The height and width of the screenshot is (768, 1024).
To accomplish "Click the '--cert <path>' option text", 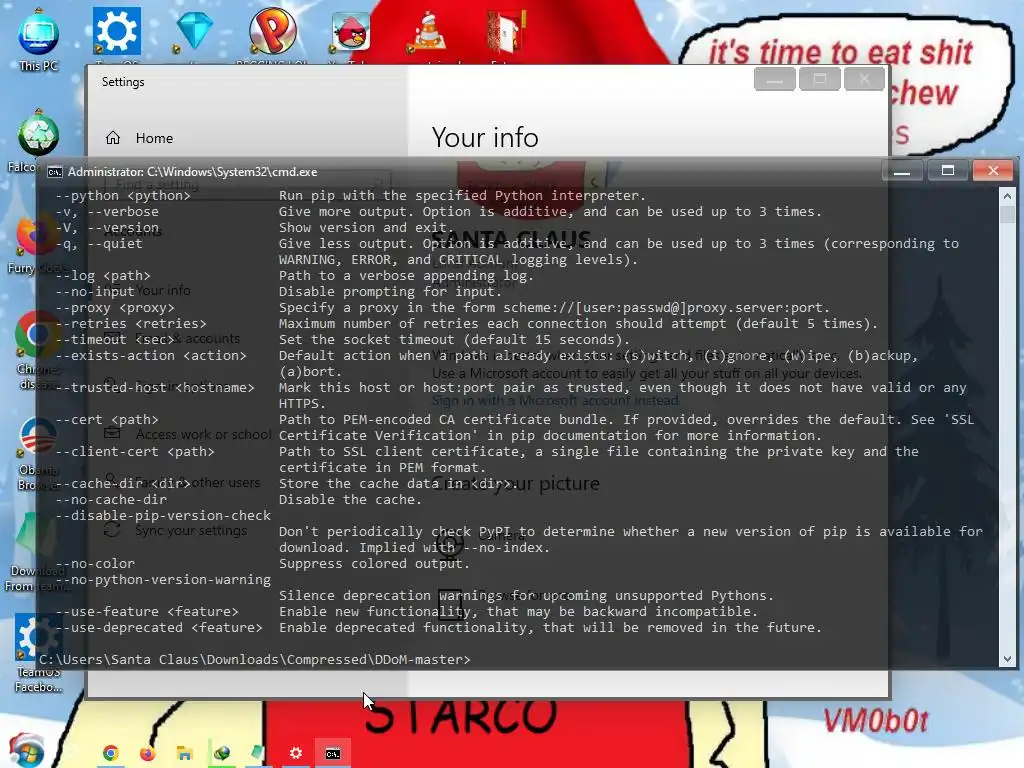I will 107,419.
